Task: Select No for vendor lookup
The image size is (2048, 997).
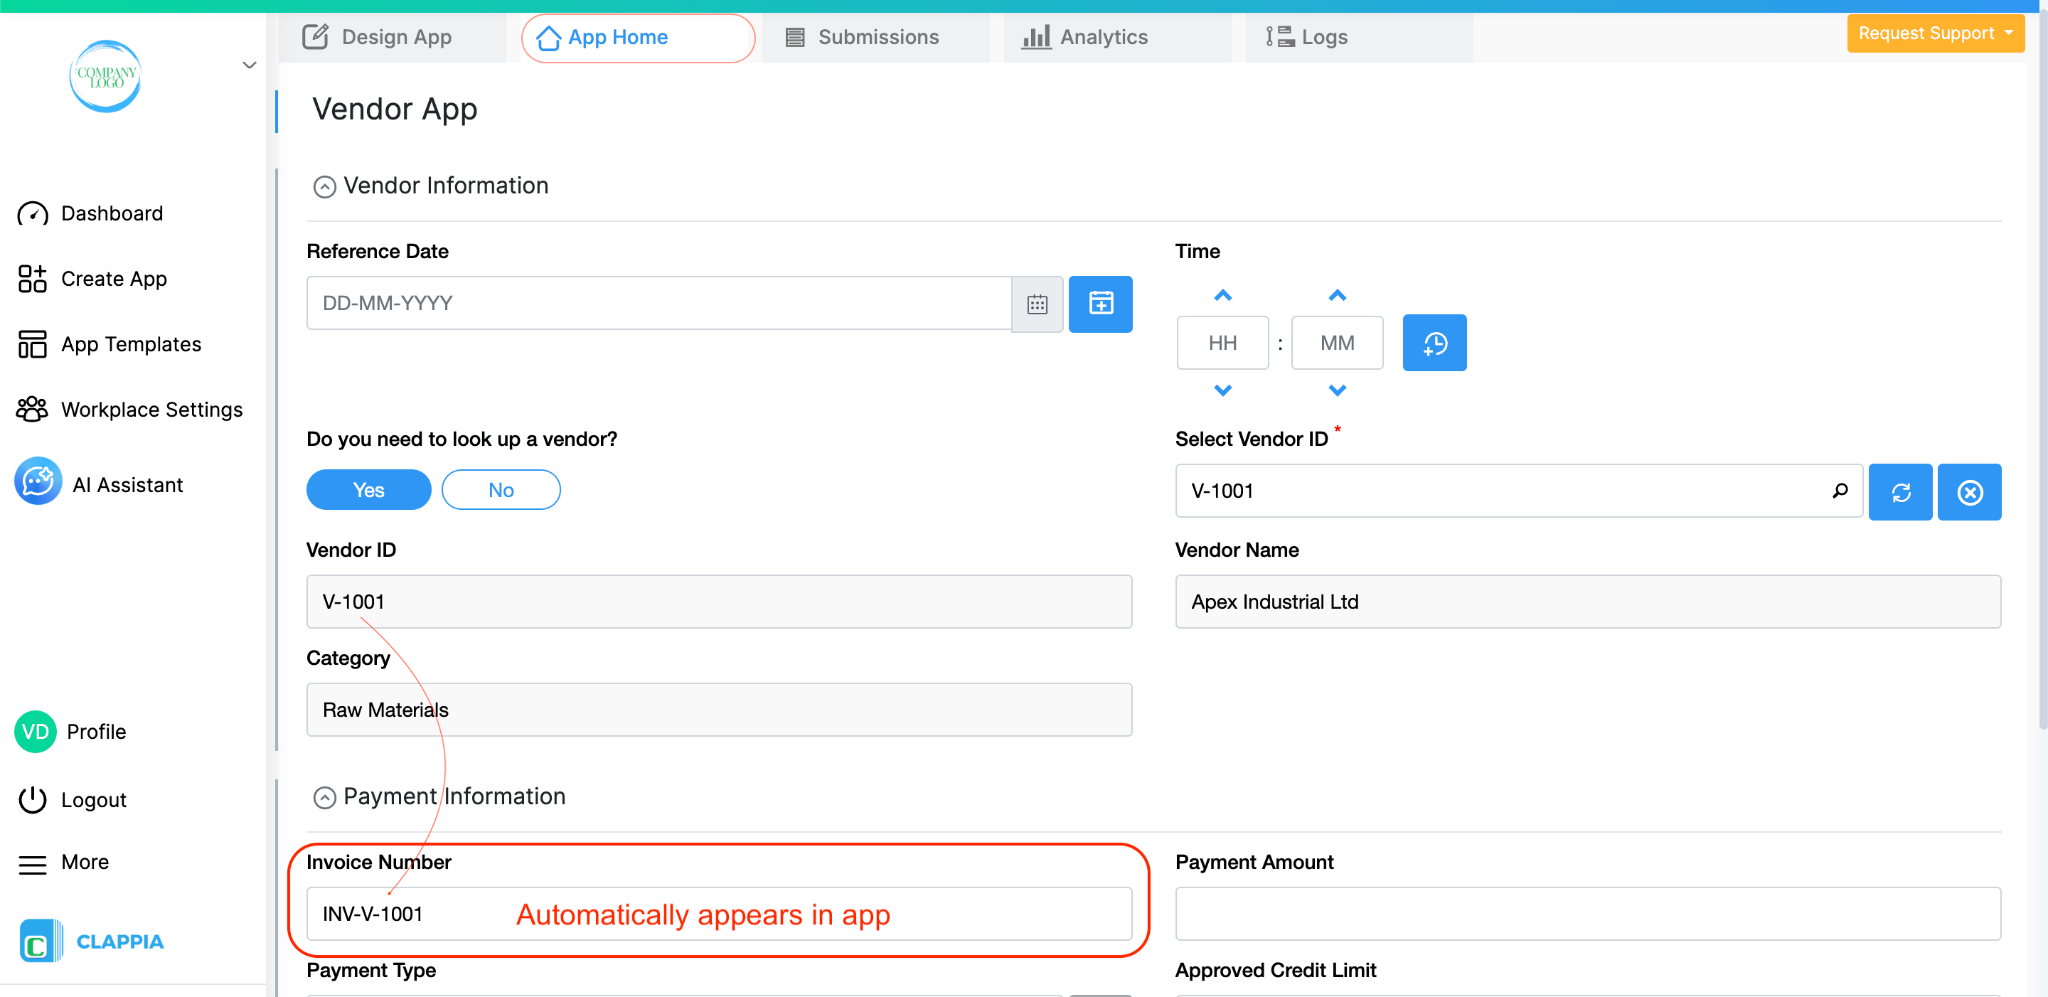Action: pyautogui.click(x=500, y=489)
